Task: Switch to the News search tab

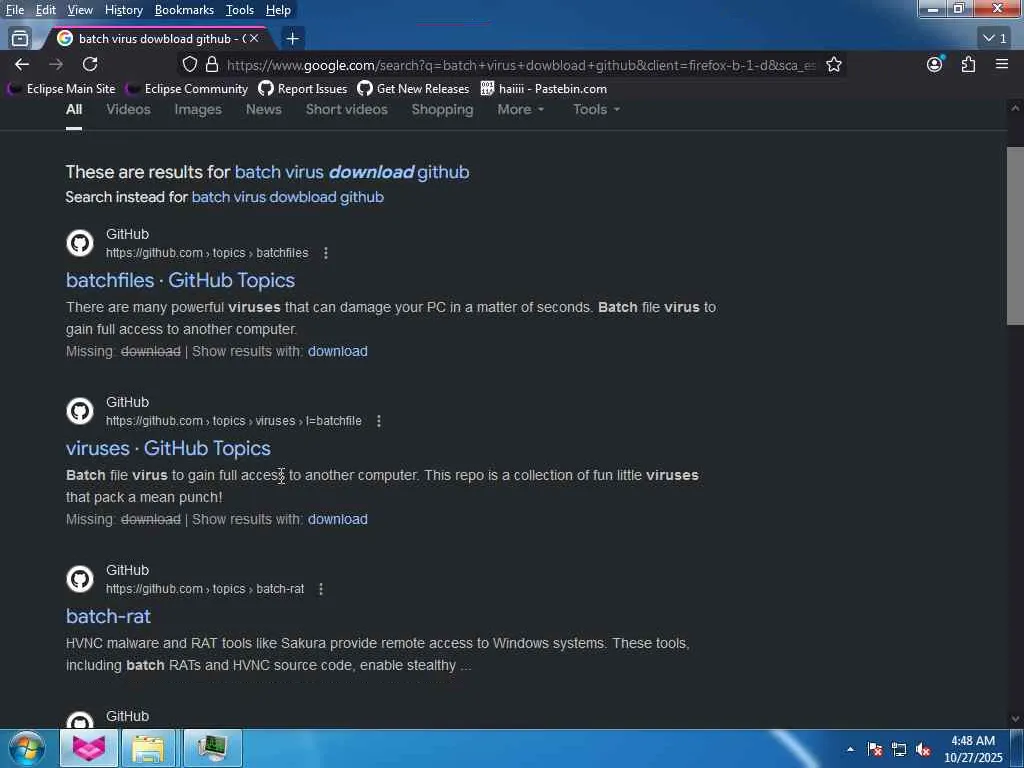Action: click(264, 109)
